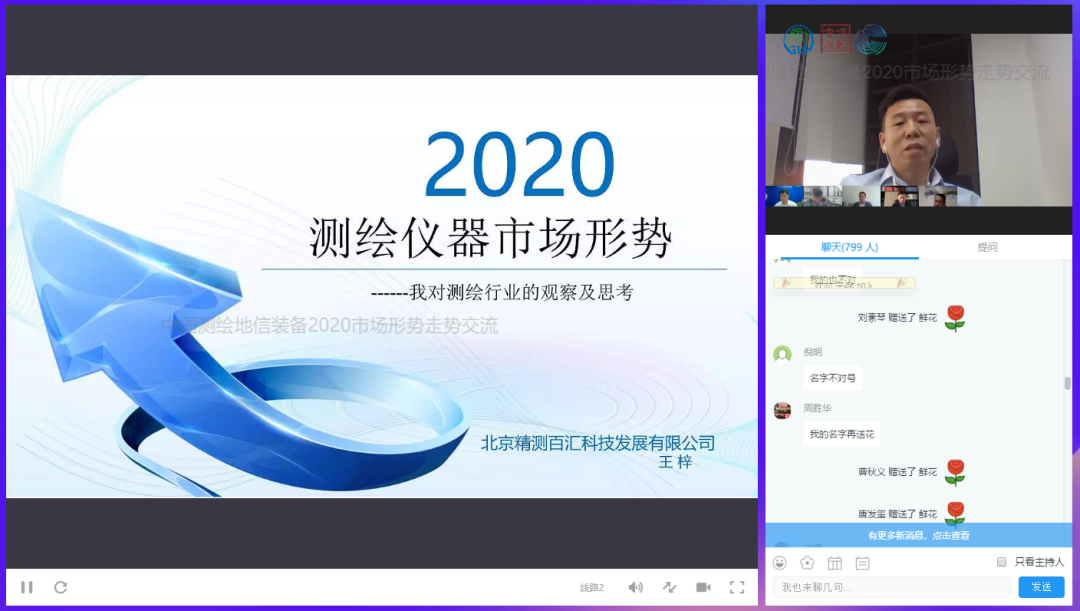Click the swap video layout icon
The height and width of the screenshot is (611, 1080).
(x=669, y=587)
